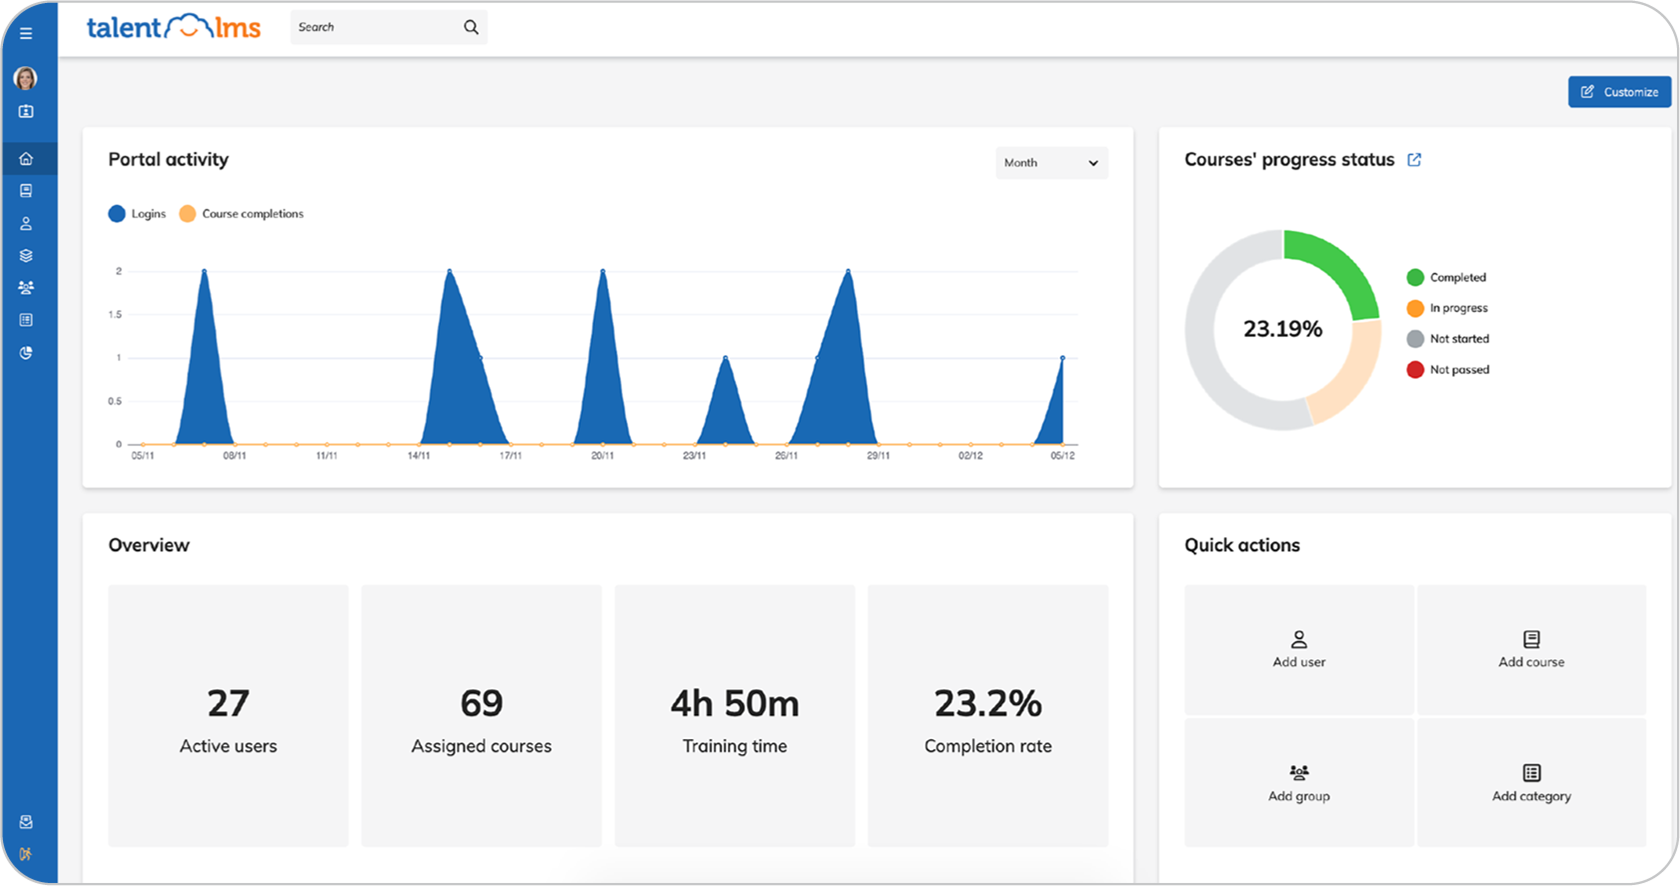The width and height of the screenshot is (1680, 886).
Task: Open Courses from the sidebar book icon
Action: [x=26, y=191]
